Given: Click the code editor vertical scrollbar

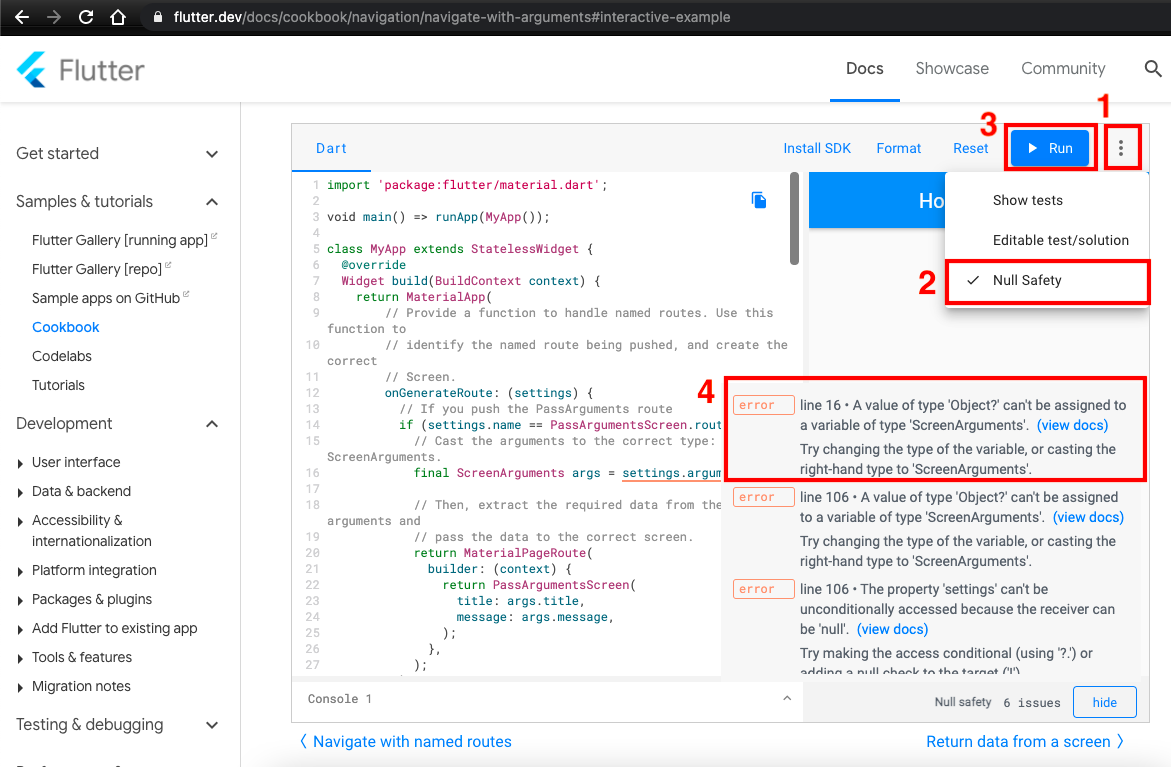Looking at the screenshot, I should coord(794,219).
